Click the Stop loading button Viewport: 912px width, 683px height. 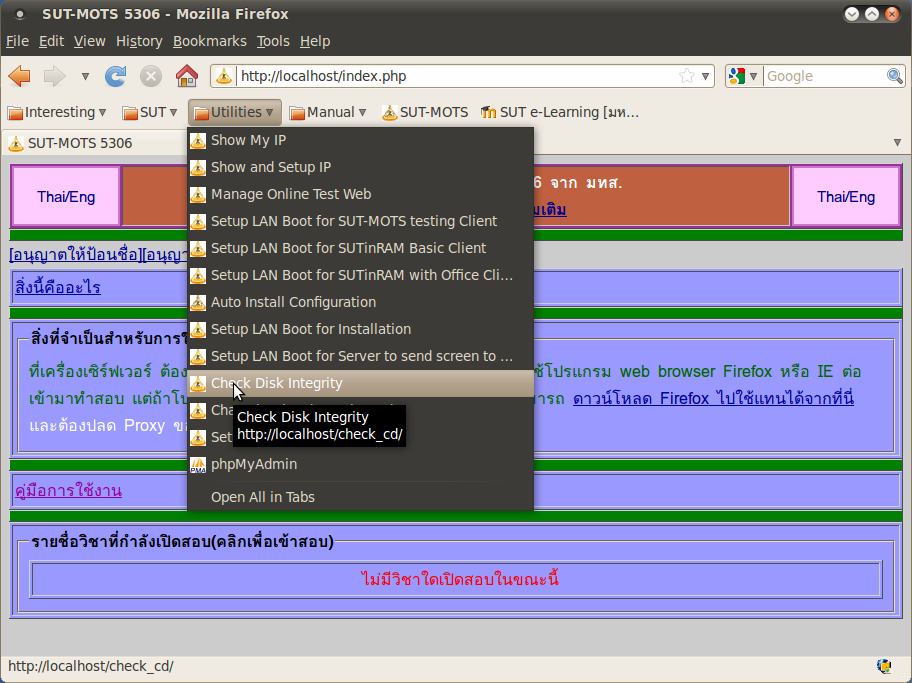pos(151,76)
